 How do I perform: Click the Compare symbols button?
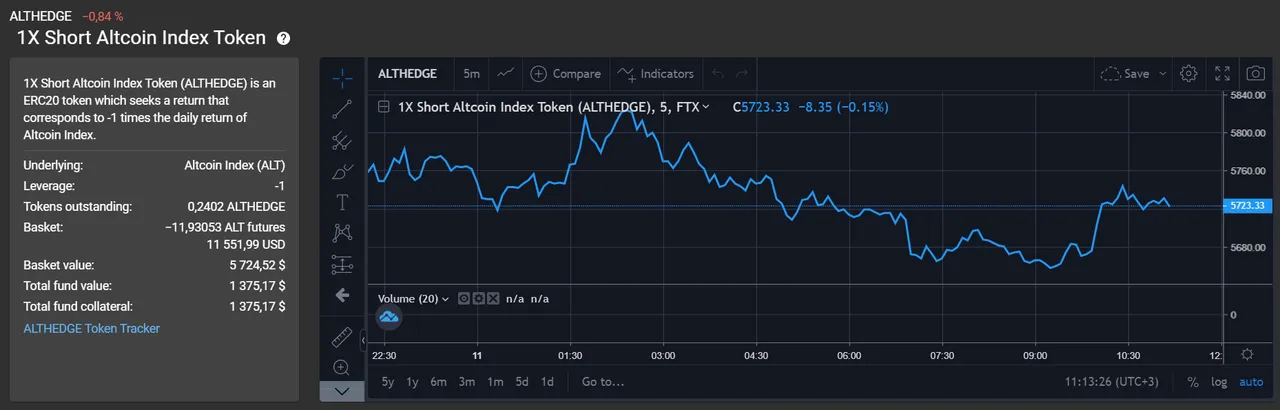(565, 73)
